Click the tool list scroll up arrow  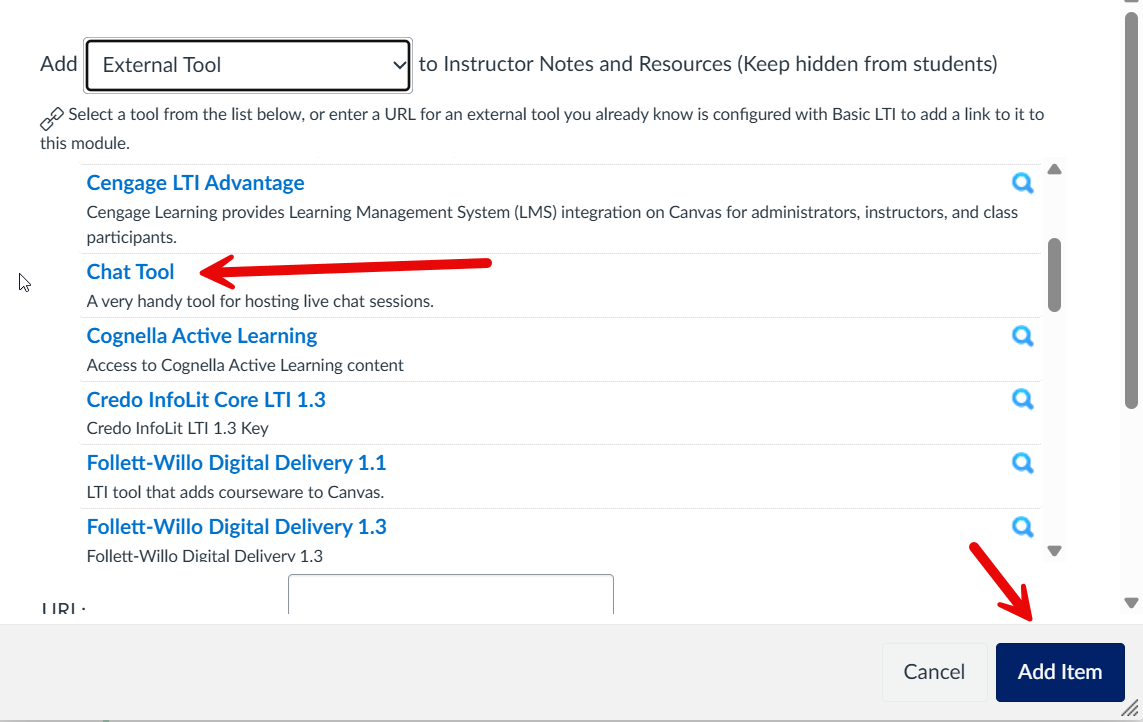click(1054, 169)
